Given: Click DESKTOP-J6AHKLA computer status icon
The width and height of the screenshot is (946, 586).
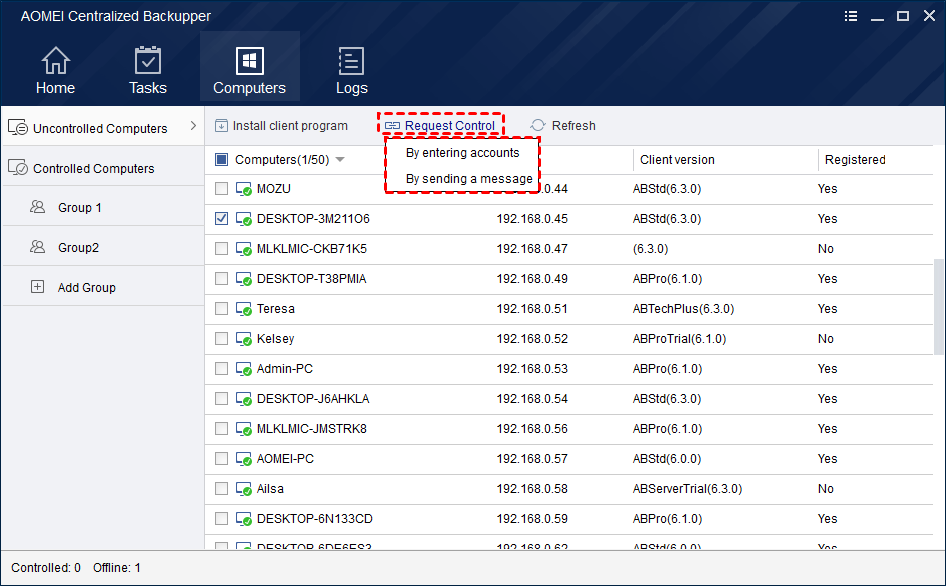Looking at the screenshot, I should pos(244,399).
